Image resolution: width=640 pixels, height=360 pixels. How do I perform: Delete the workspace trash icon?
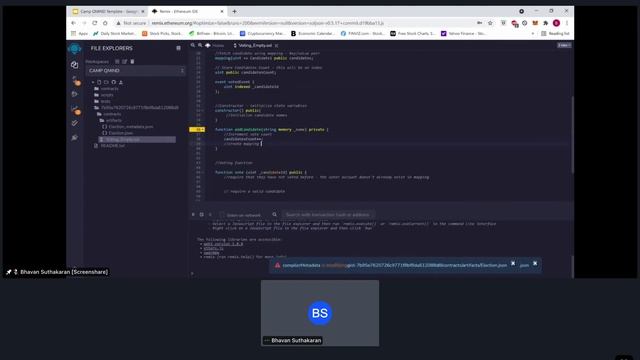132,62
